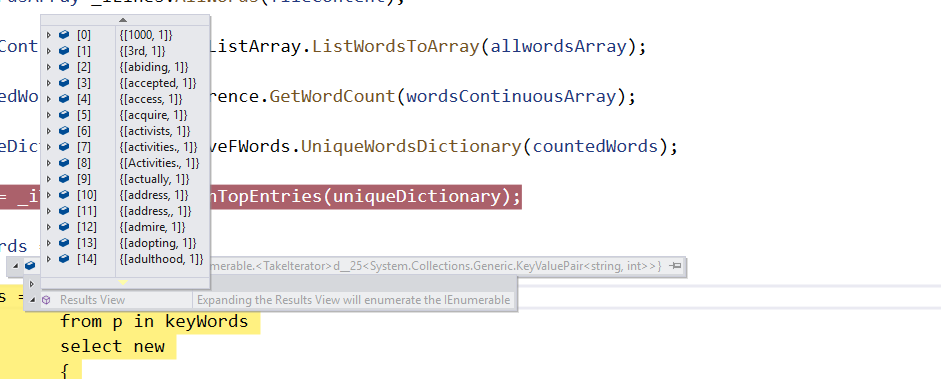Expand entry [1] with 3rd value
941x379 pixels.
[49, 51]
